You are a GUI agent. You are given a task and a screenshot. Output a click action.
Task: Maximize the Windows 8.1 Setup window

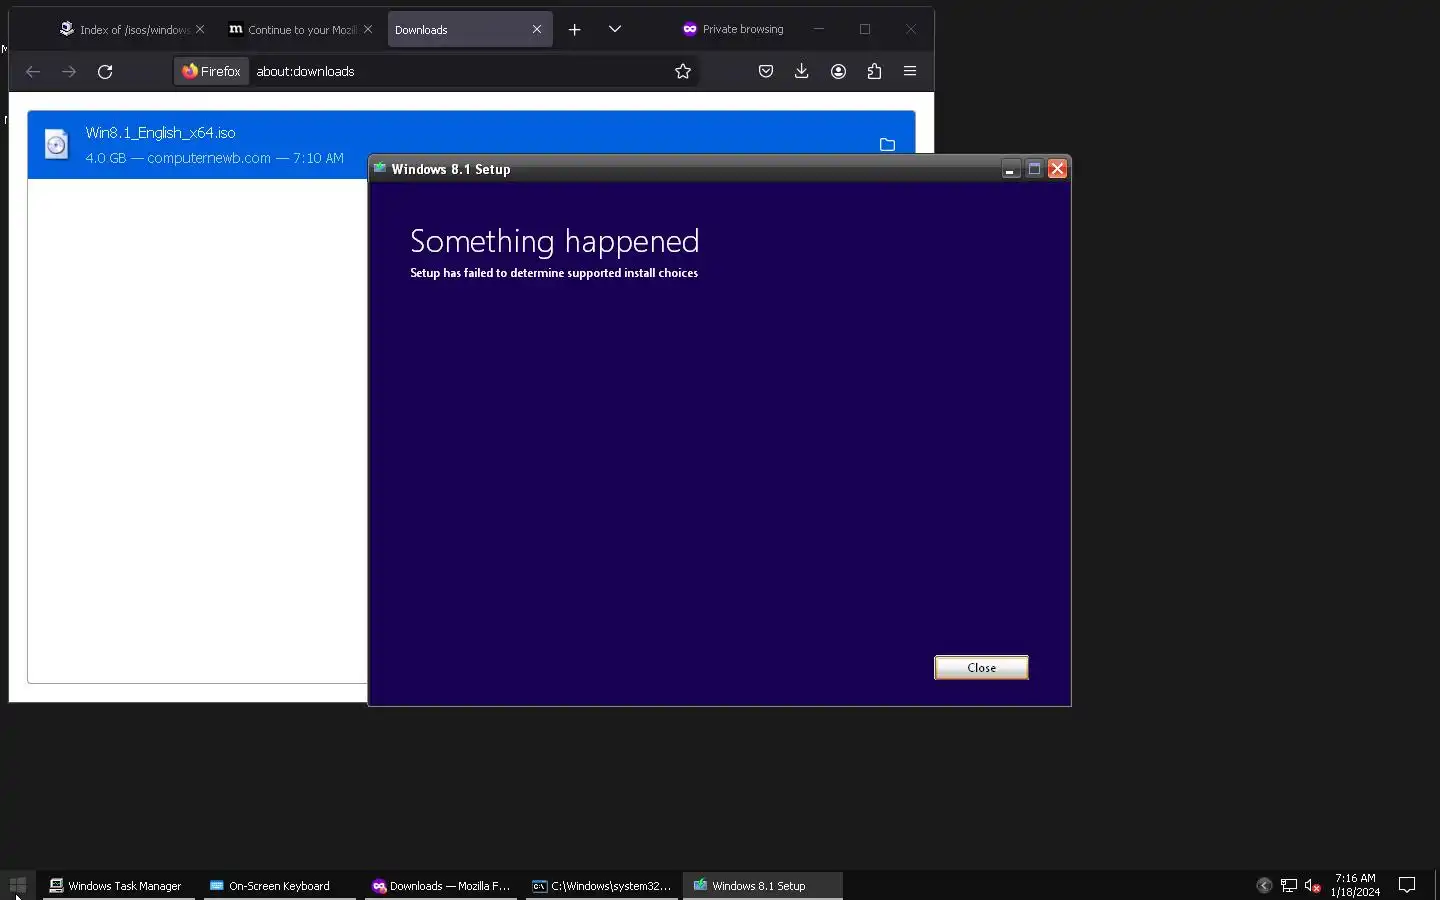1034,169
